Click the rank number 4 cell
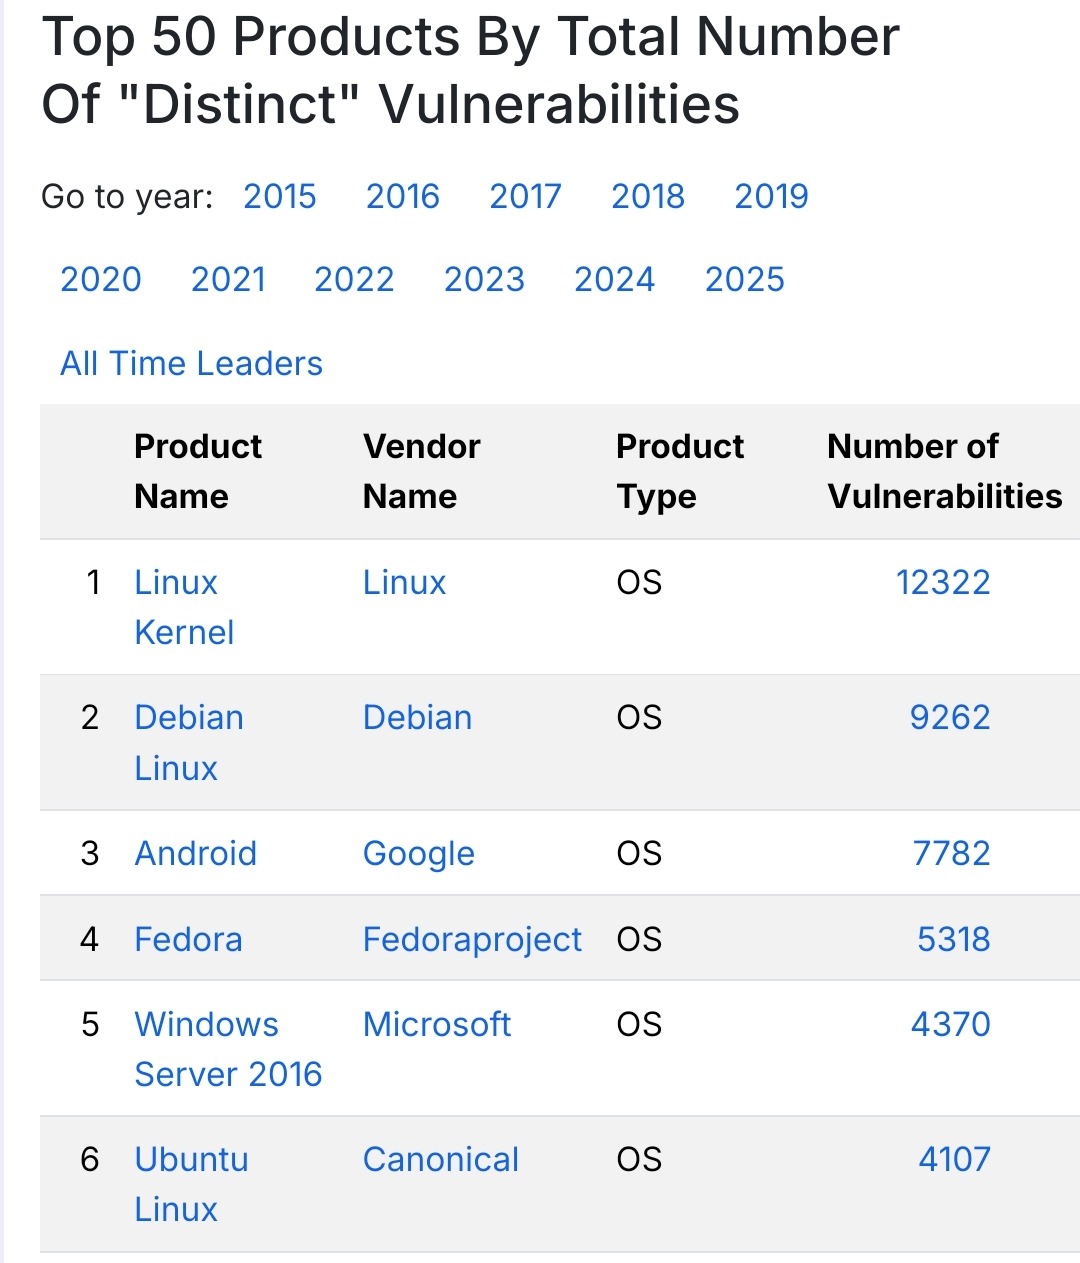Viewport: 1080px width, 1263px height. click(90, 939)
